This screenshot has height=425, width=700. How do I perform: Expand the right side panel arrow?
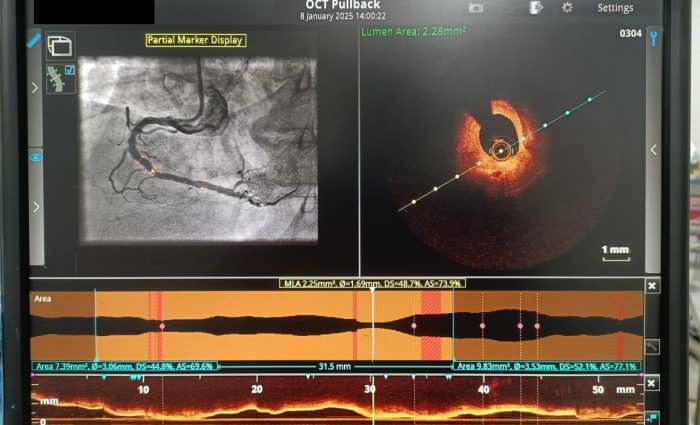click(653, 150)
